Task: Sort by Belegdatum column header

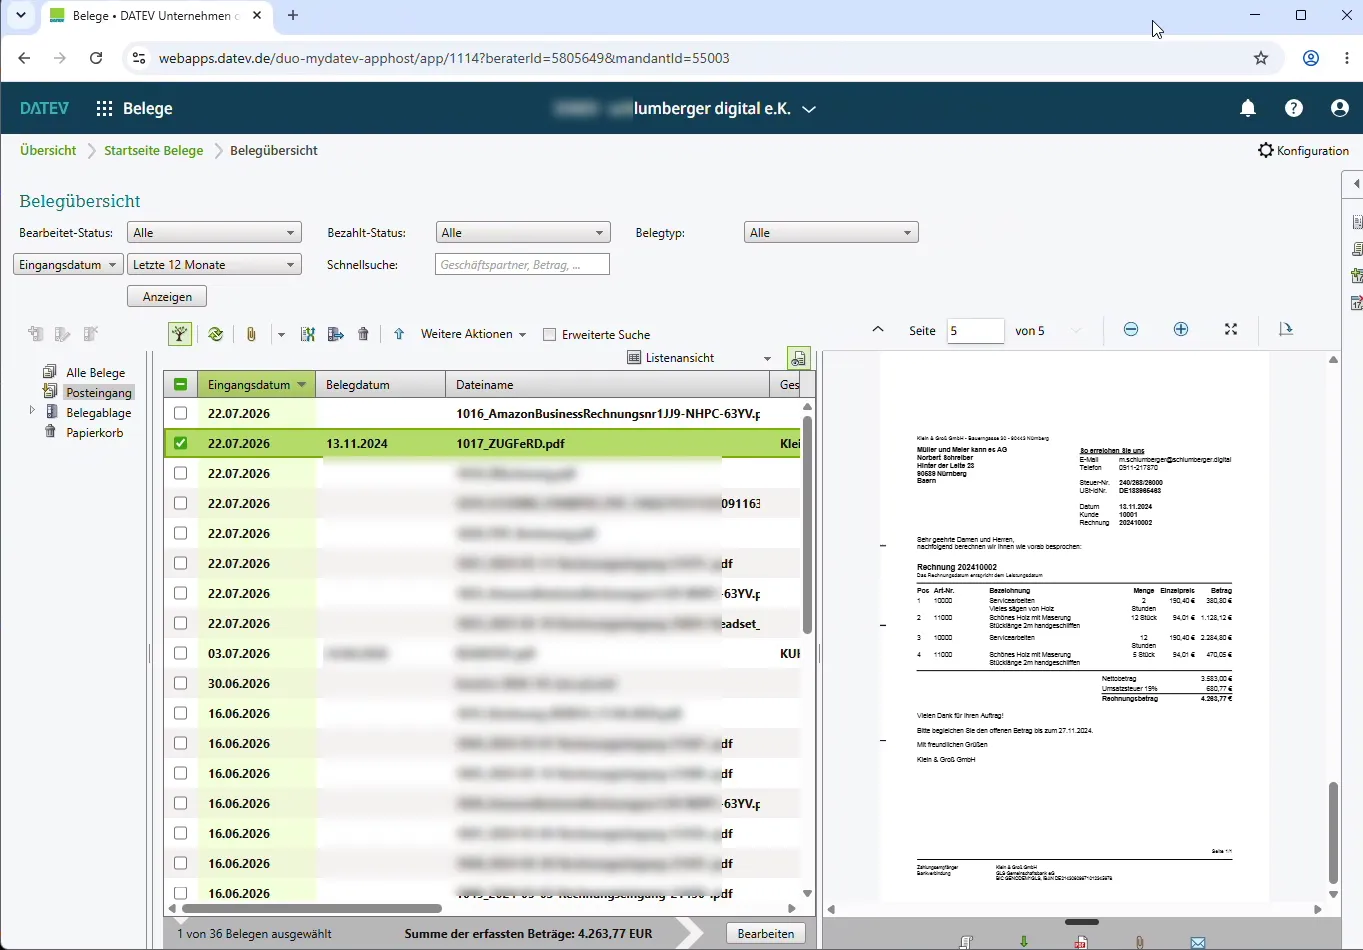Action: tap(380, 384)
